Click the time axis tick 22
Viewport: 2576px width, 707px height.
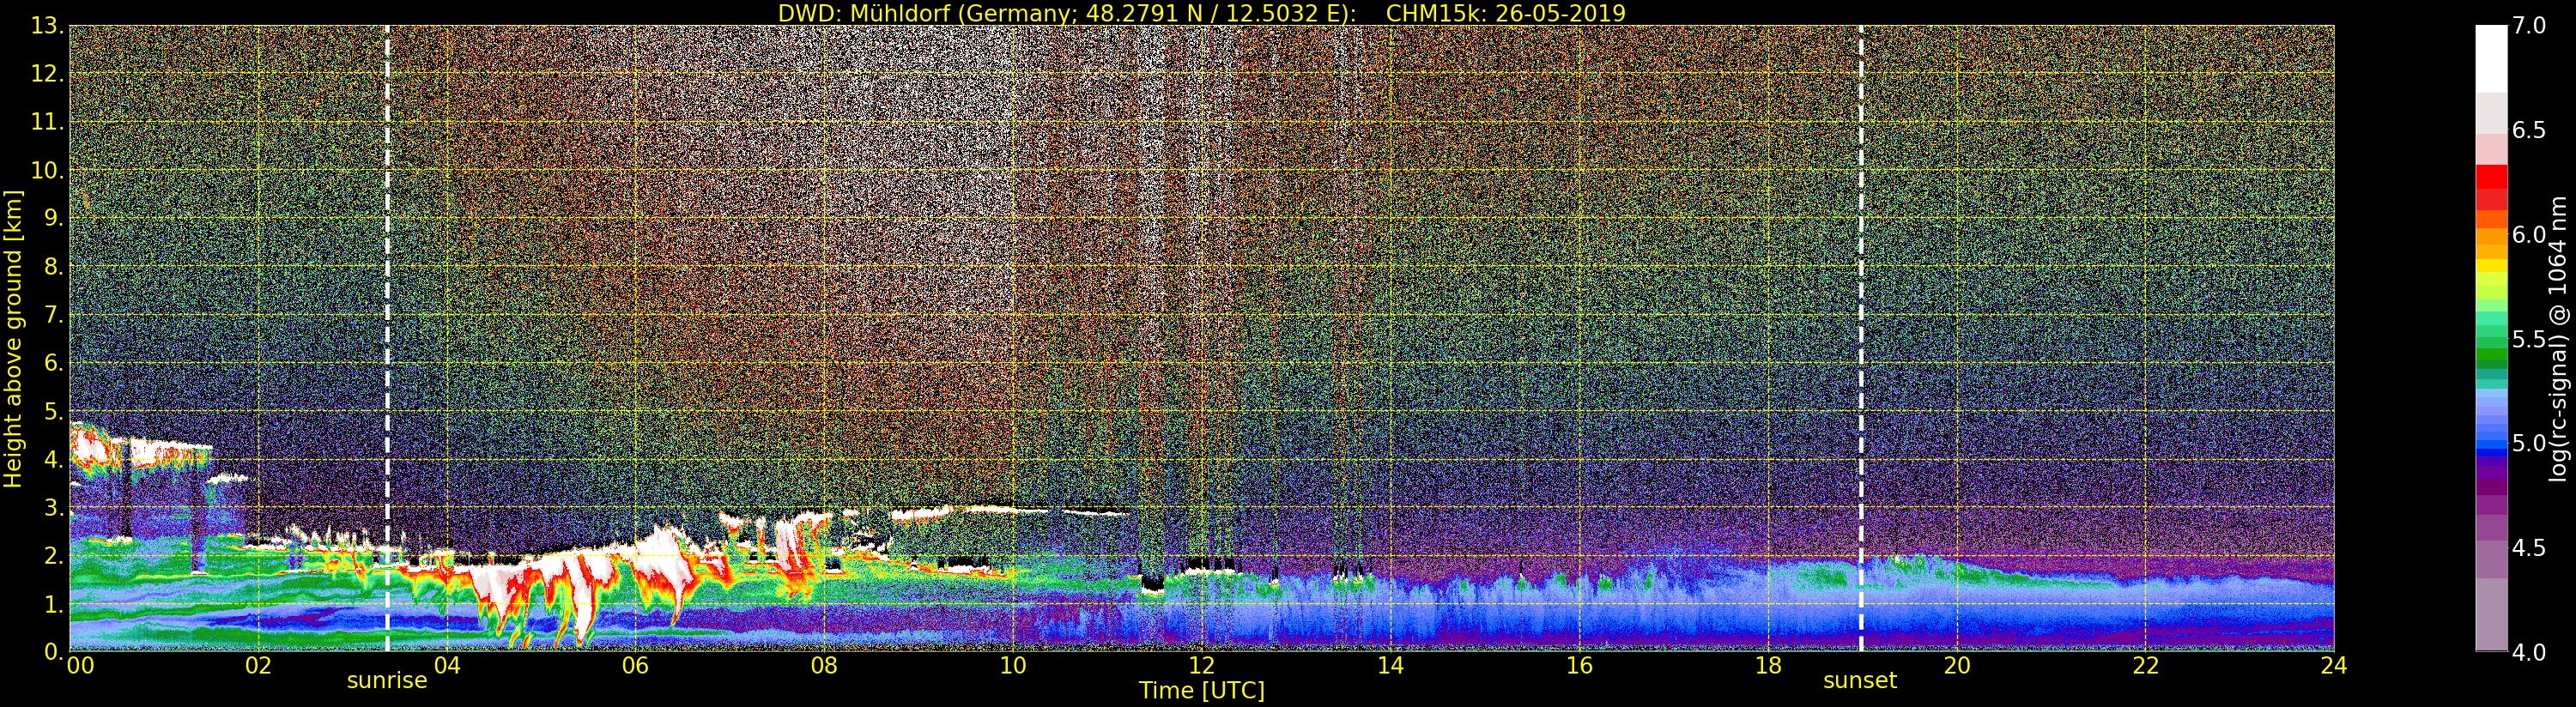(2146, 666)
